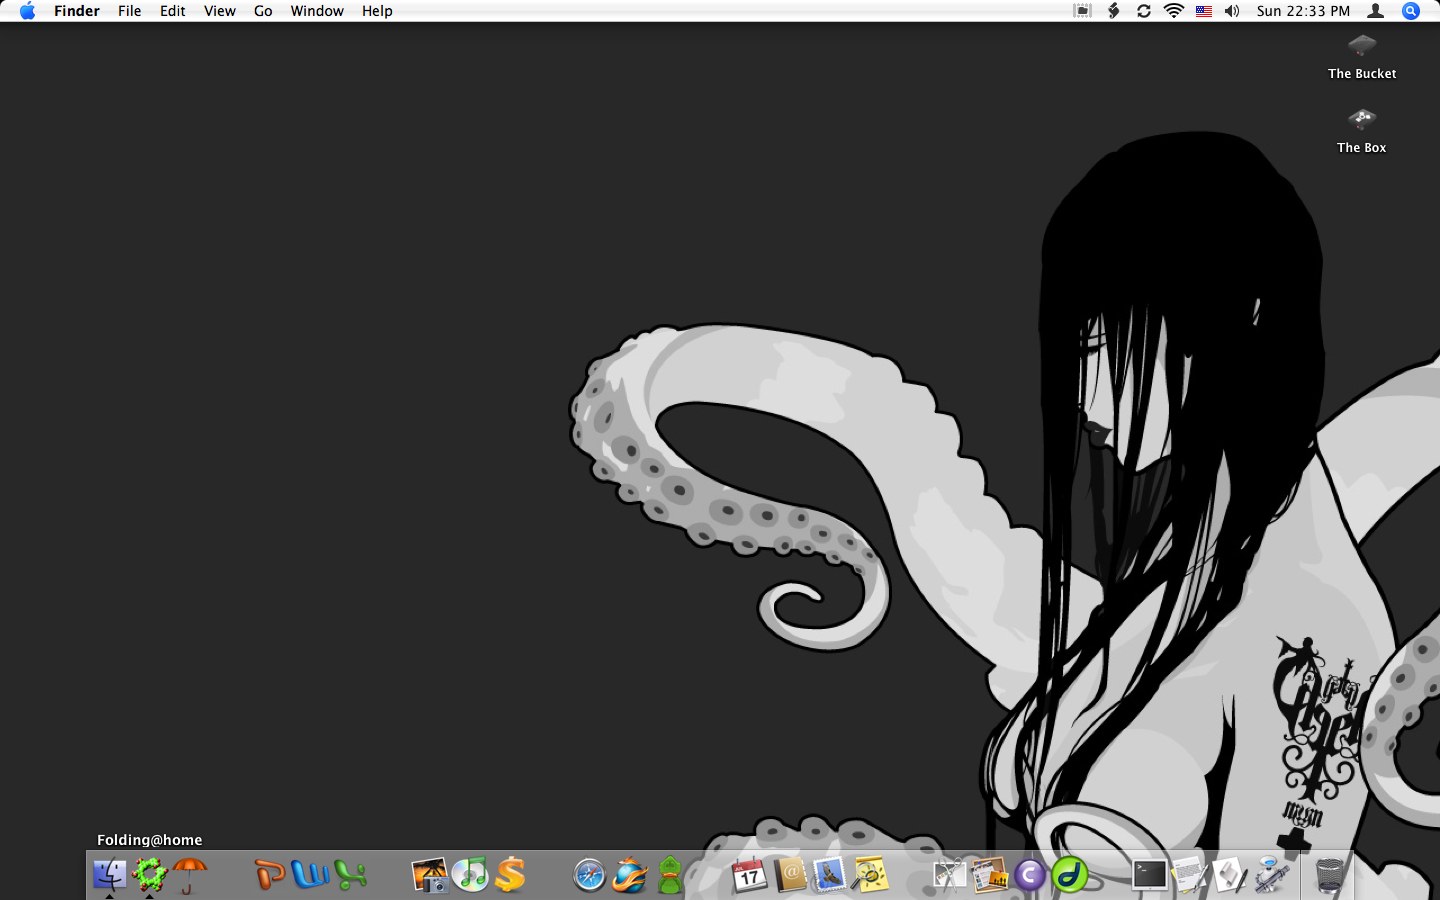1440x900 pixels.
Task: Open iPhoto from the Dock
Action: click(430, 875)
